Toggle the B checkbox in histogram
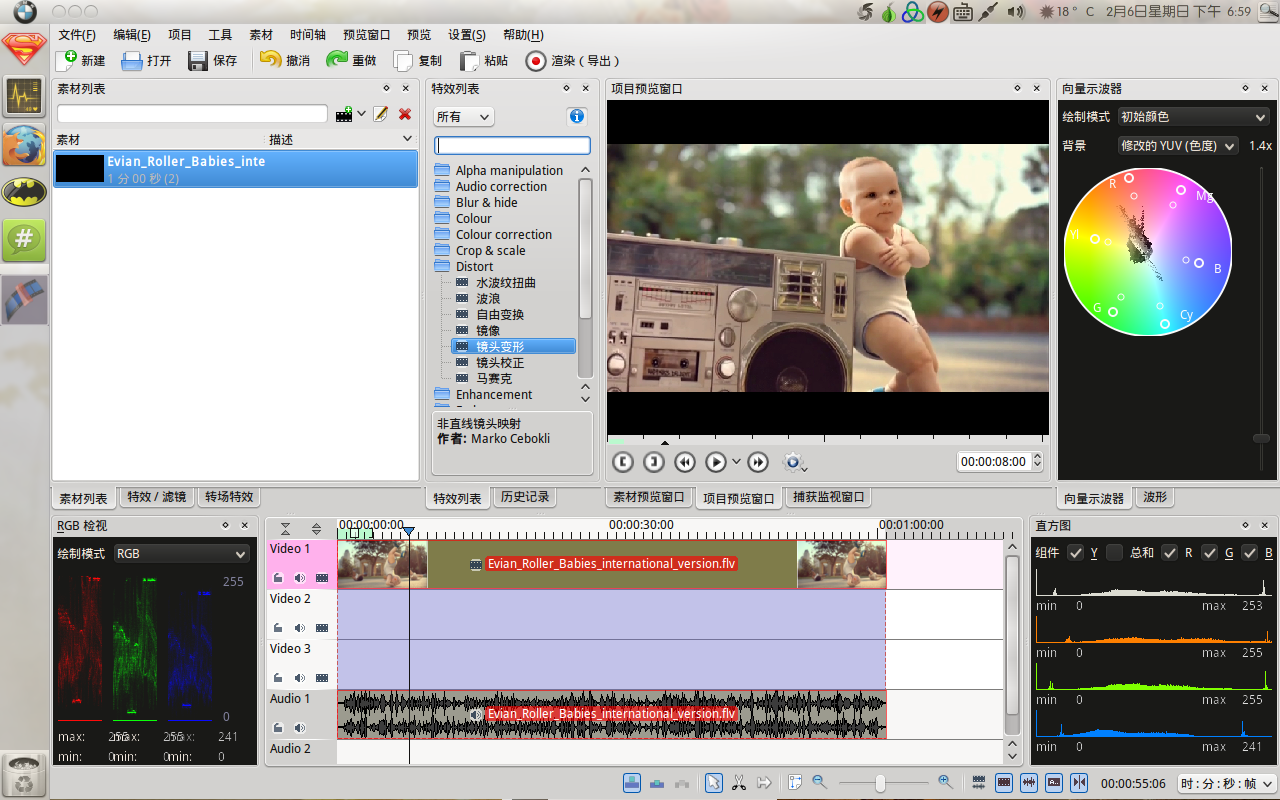Image resolution: width=1280 pixels, height=800 pixels. click(1249, 553)
